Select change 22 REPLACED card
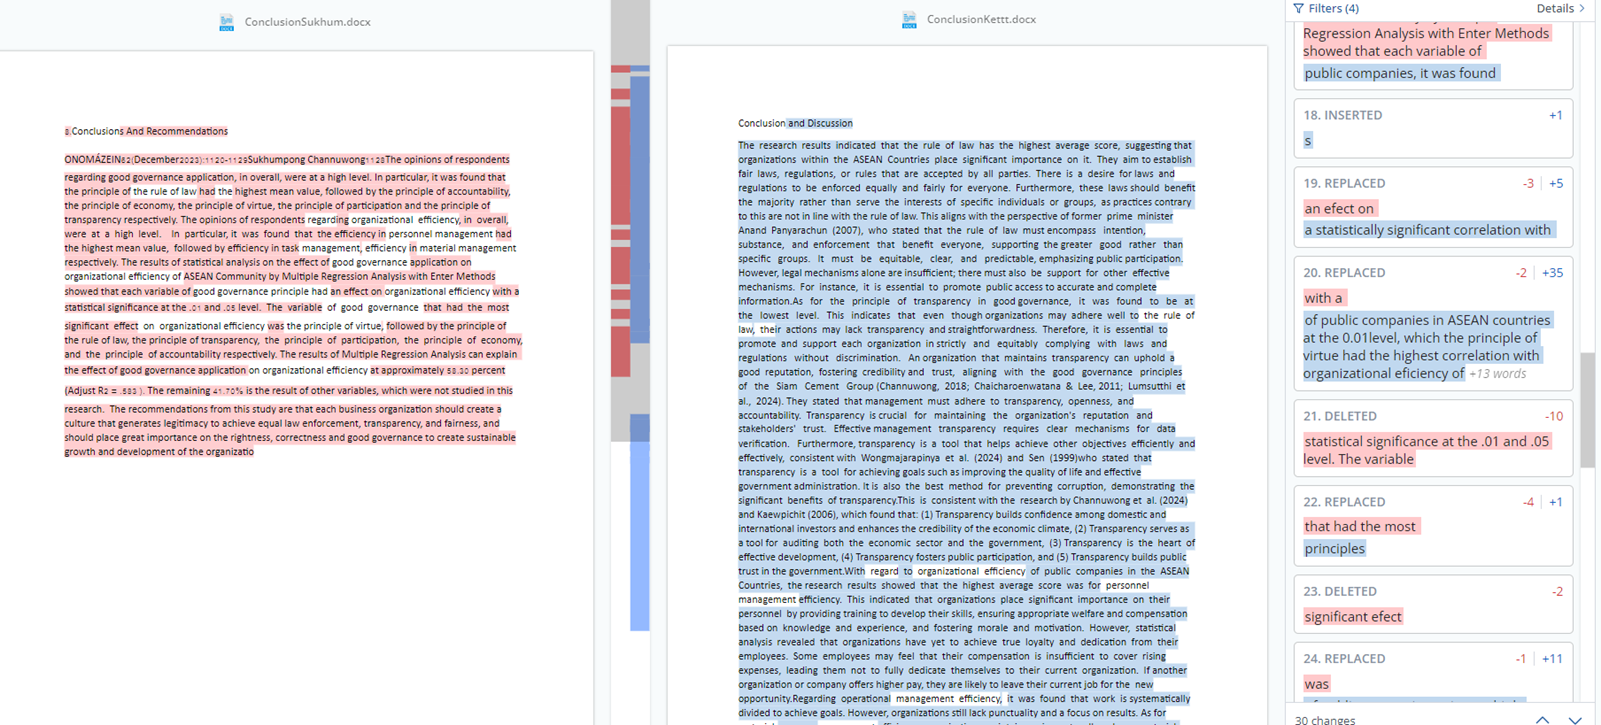The height and width of the screenshot is (725, 1601). coord(1432,525)
